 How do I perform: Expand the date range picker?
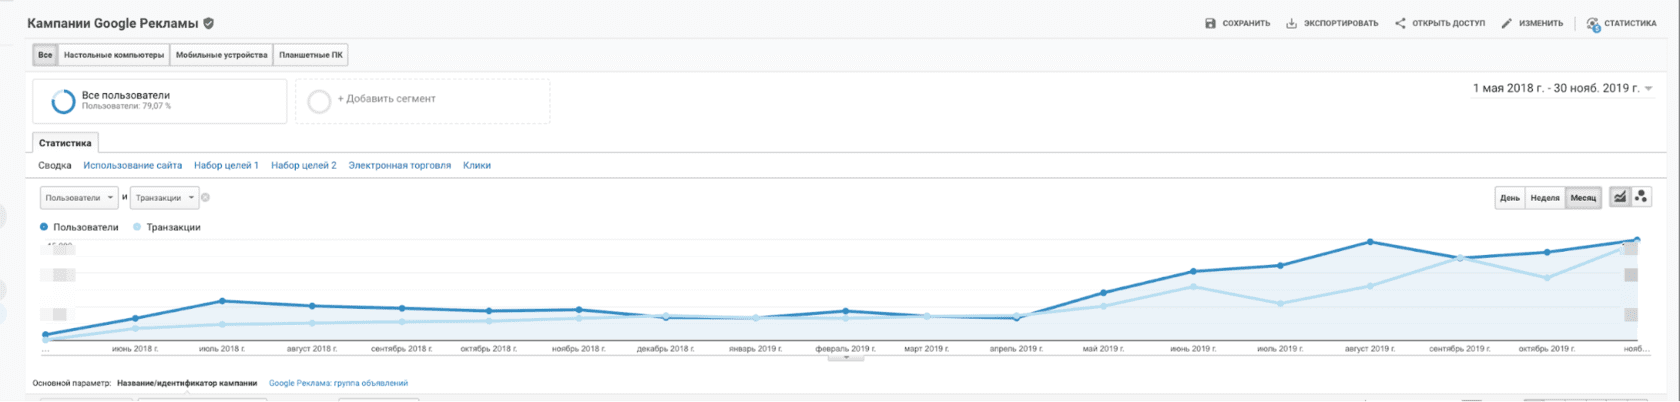point(1562,88)
